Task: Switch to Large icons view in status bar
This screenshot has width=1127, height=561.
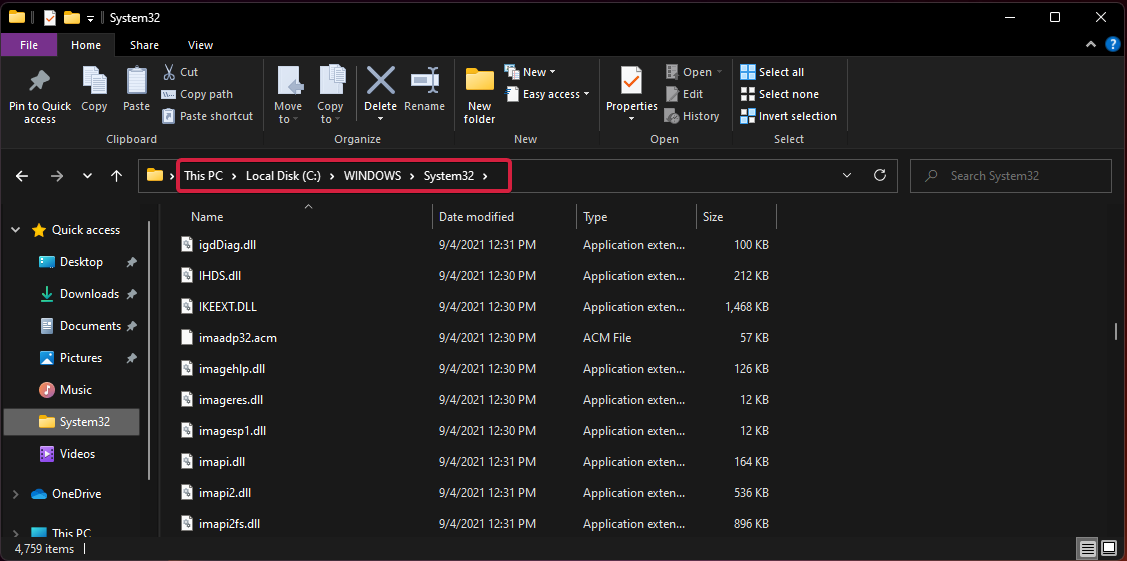Action: tap(1109, 550)
